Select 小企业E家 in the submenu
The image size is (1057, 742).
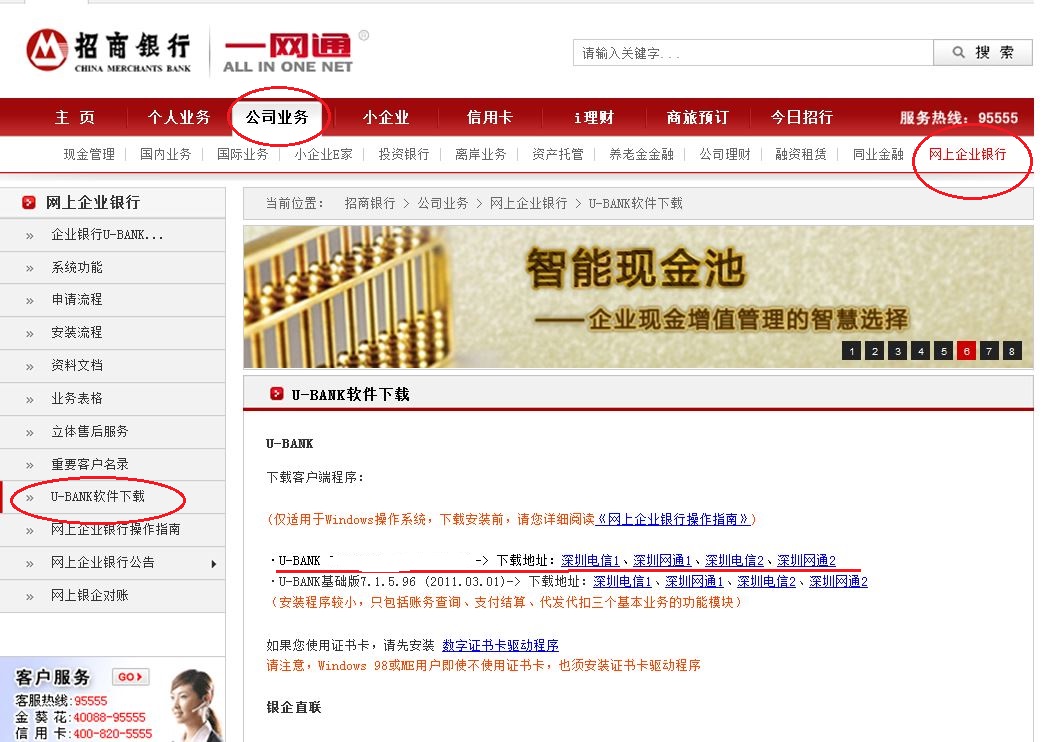[x=324, y=154]
